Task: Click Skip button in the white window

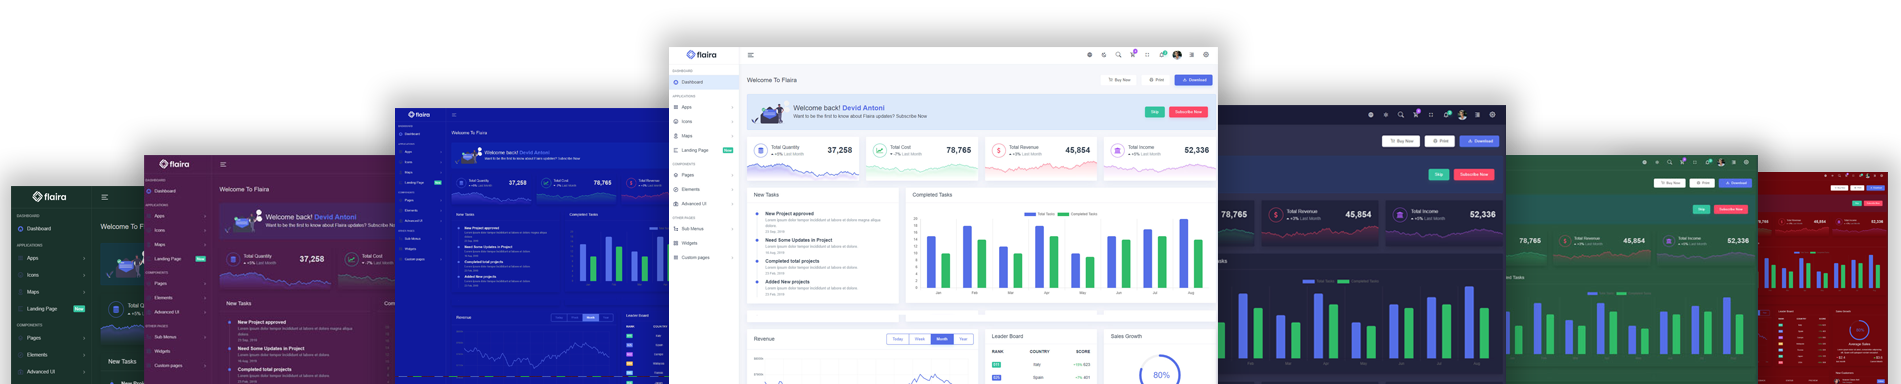Action: 1155,112
